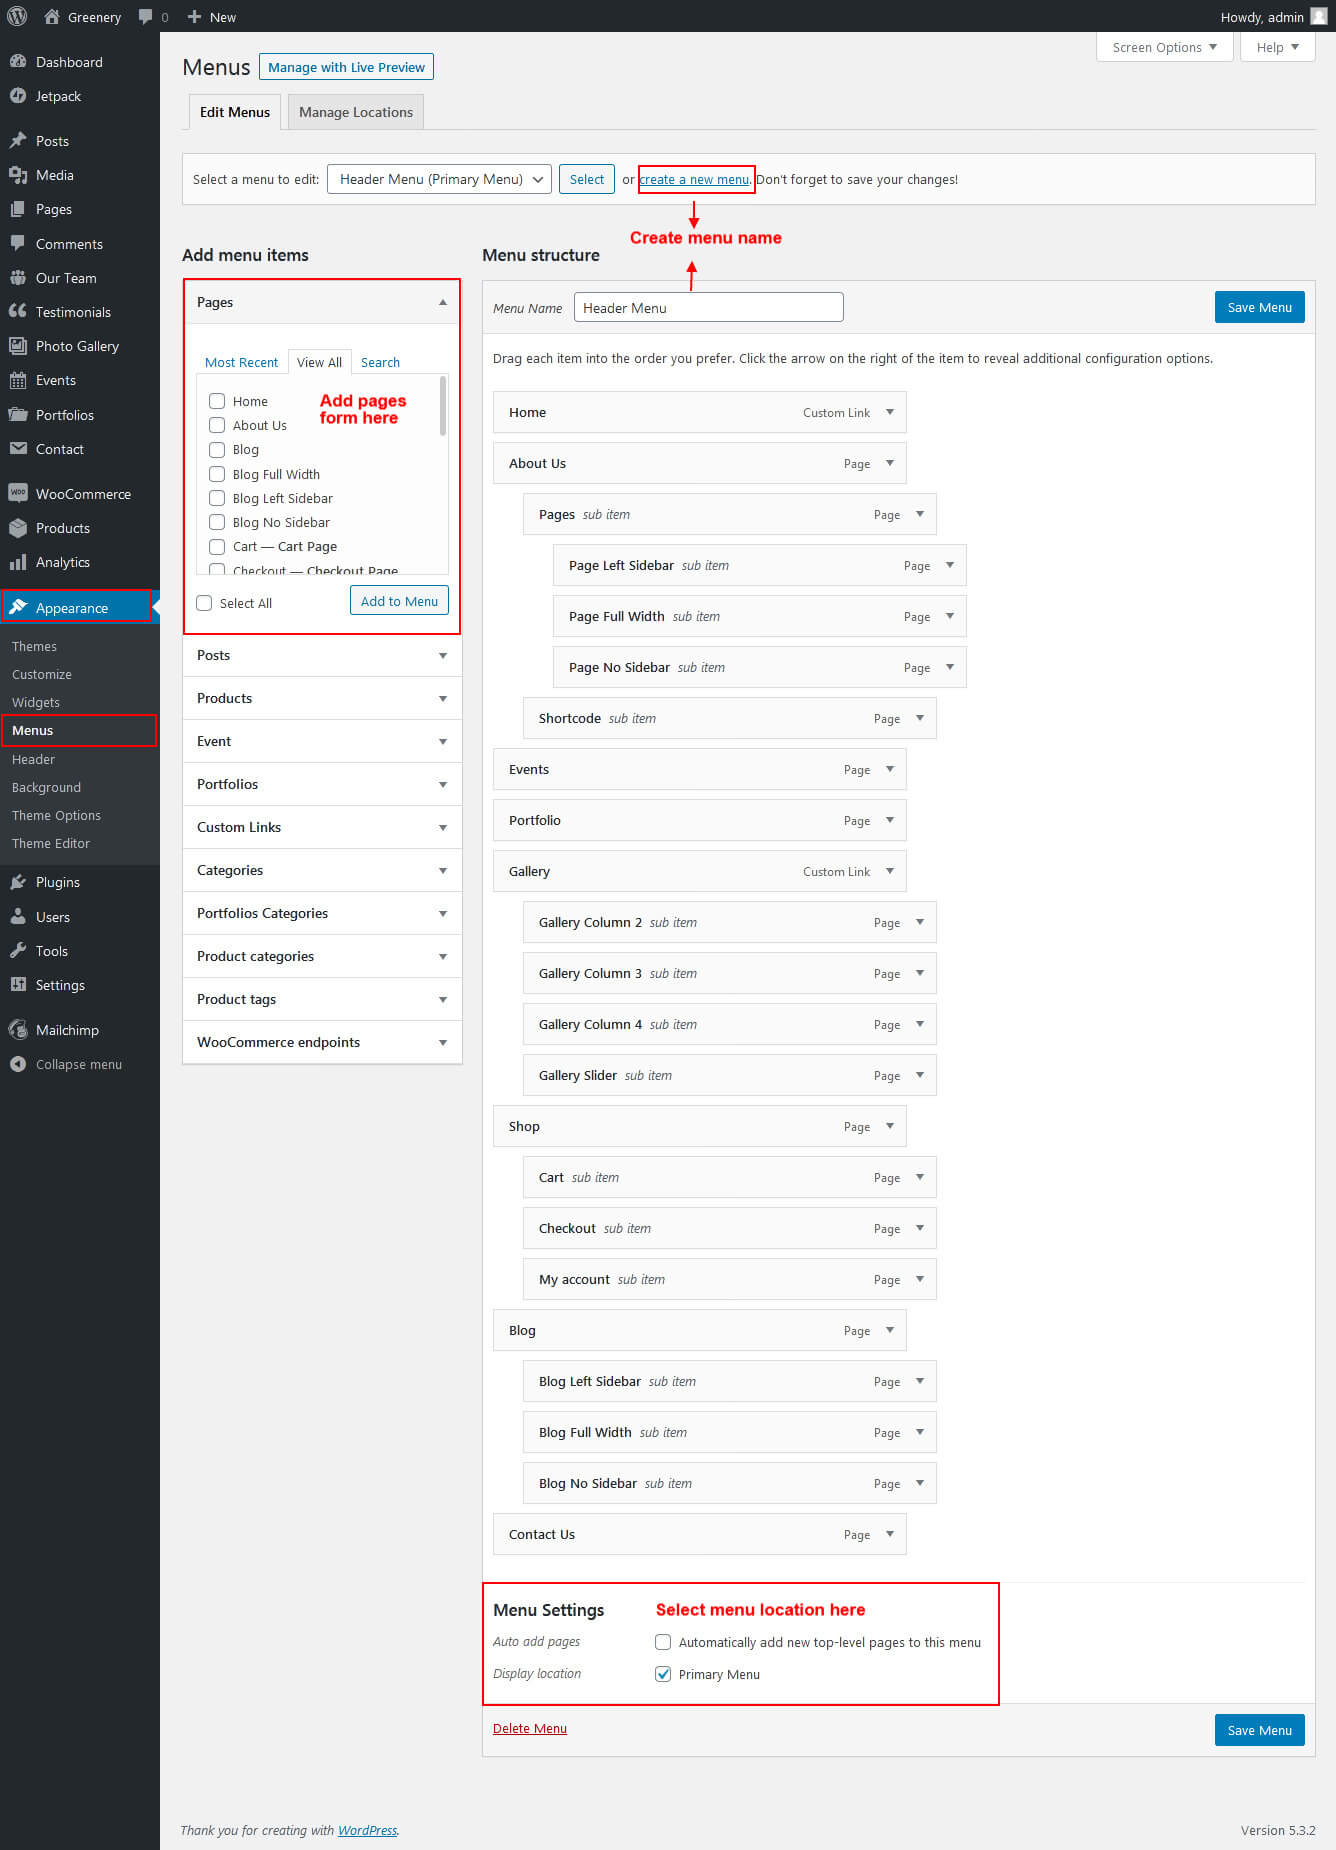Image resolution: width=1336 pixels, height=1850 pixels.
Task: Open the Plugins icon in sidebar
Action: click(17, 882)
